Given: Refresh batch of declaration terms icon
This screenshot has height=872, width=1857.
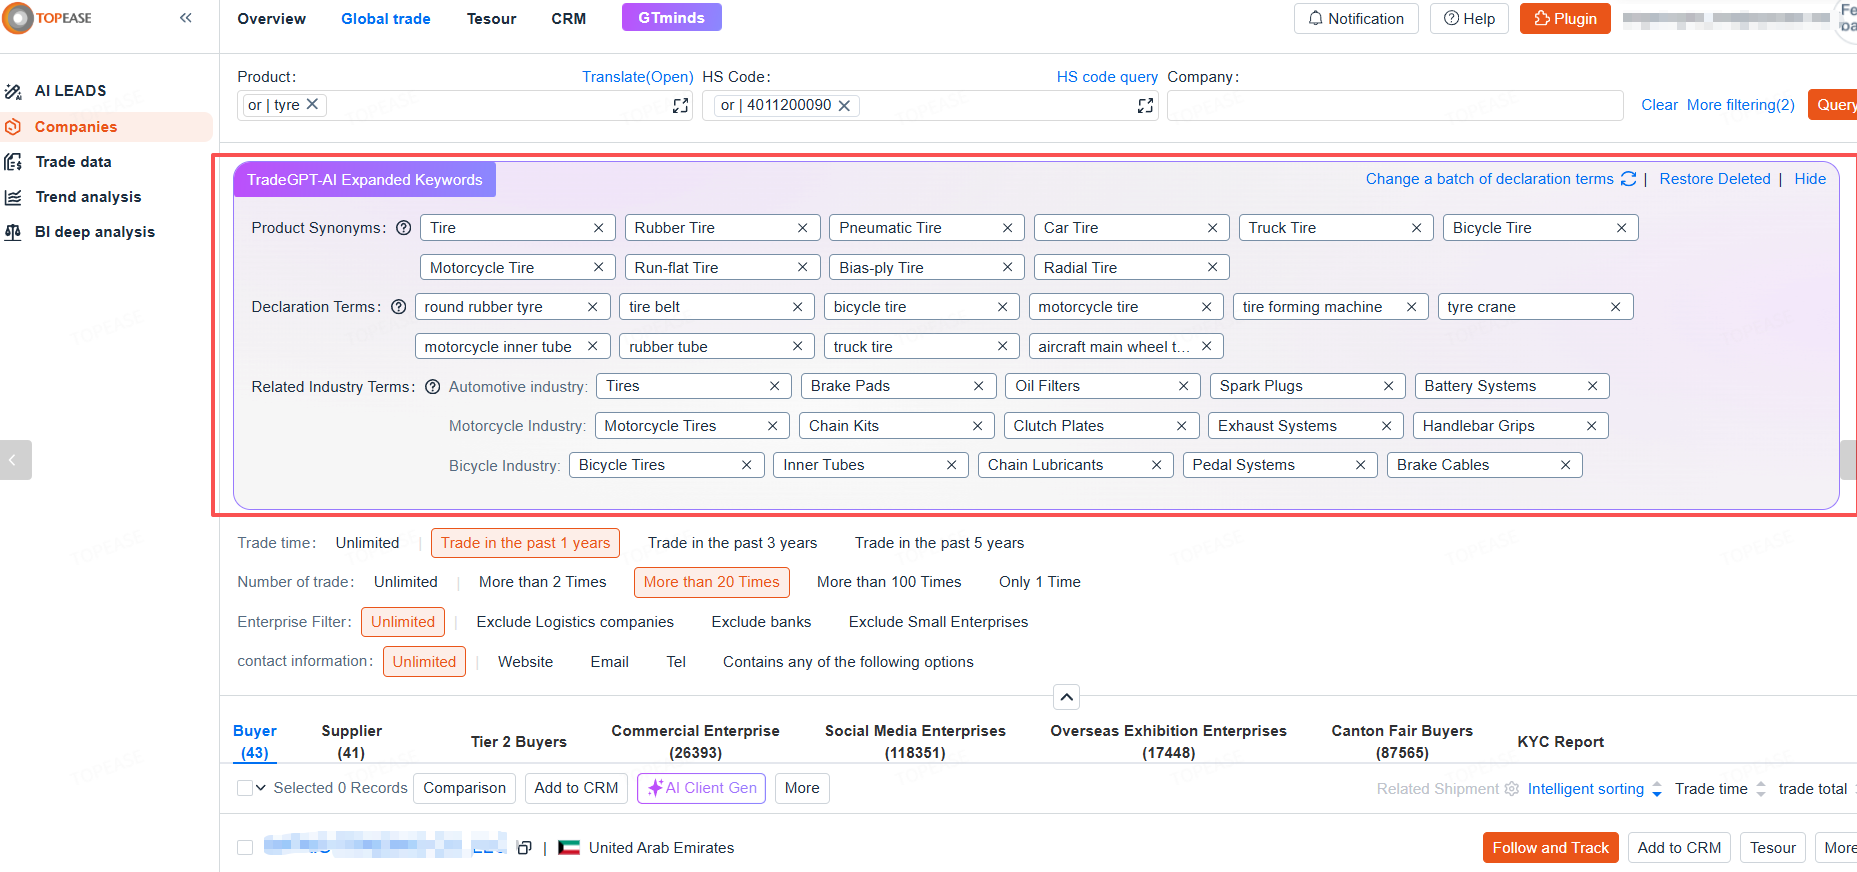Looking at the screenshot, I should pyautogui.click(x=1628, y=179).
